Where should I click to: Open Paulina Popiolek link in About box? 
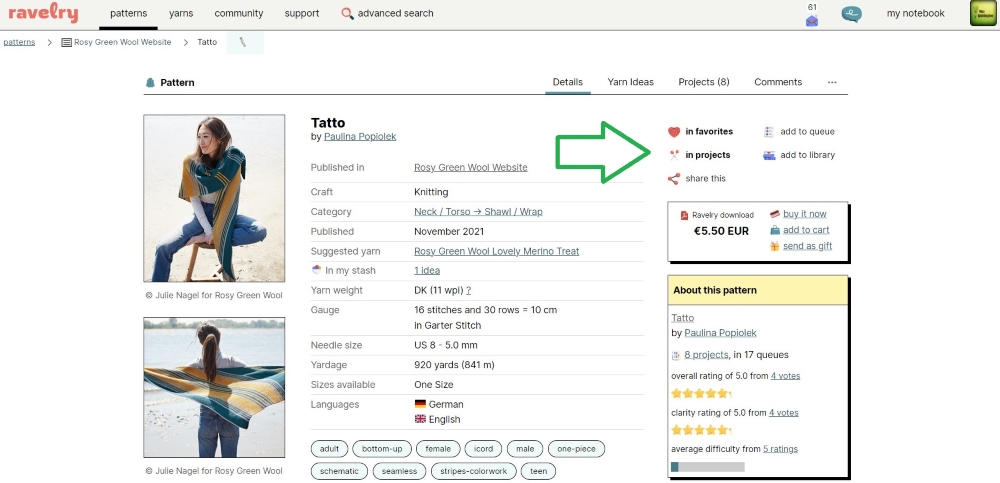point(720,333)
